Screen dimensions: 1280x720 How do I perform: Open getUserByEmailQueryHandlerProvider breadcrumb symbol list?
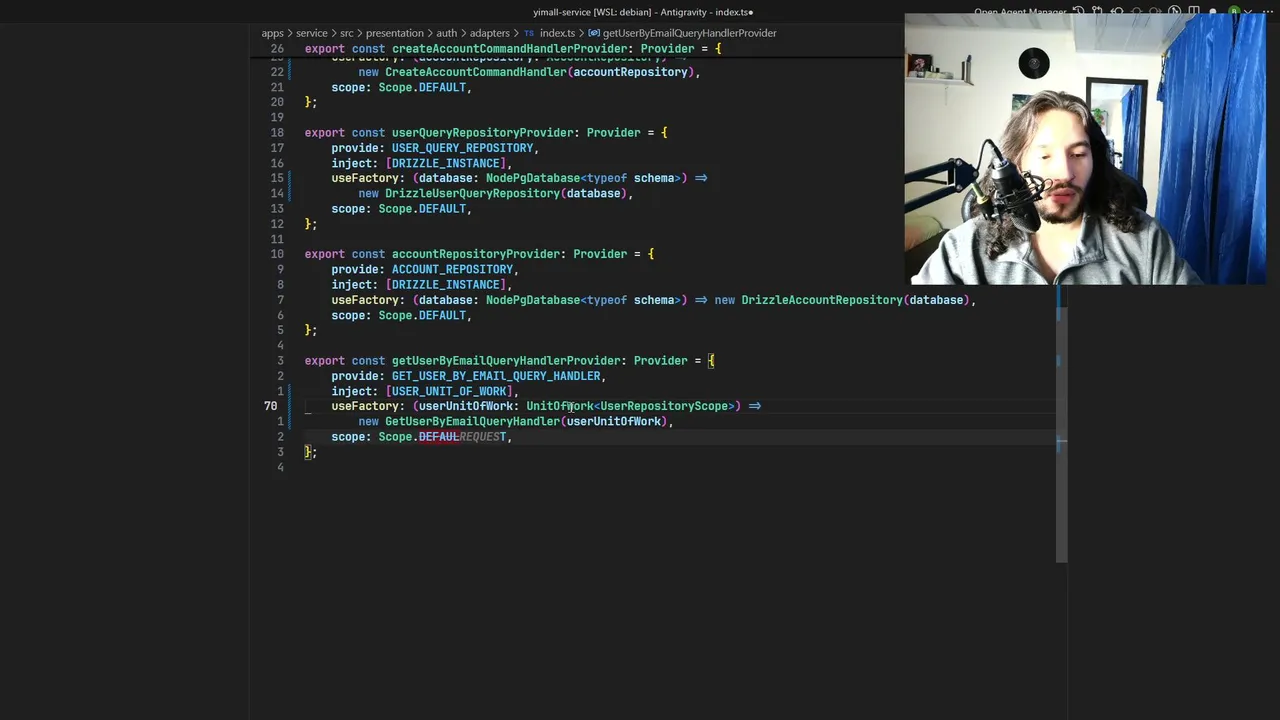pyautogui.click(x=689, y=33)
